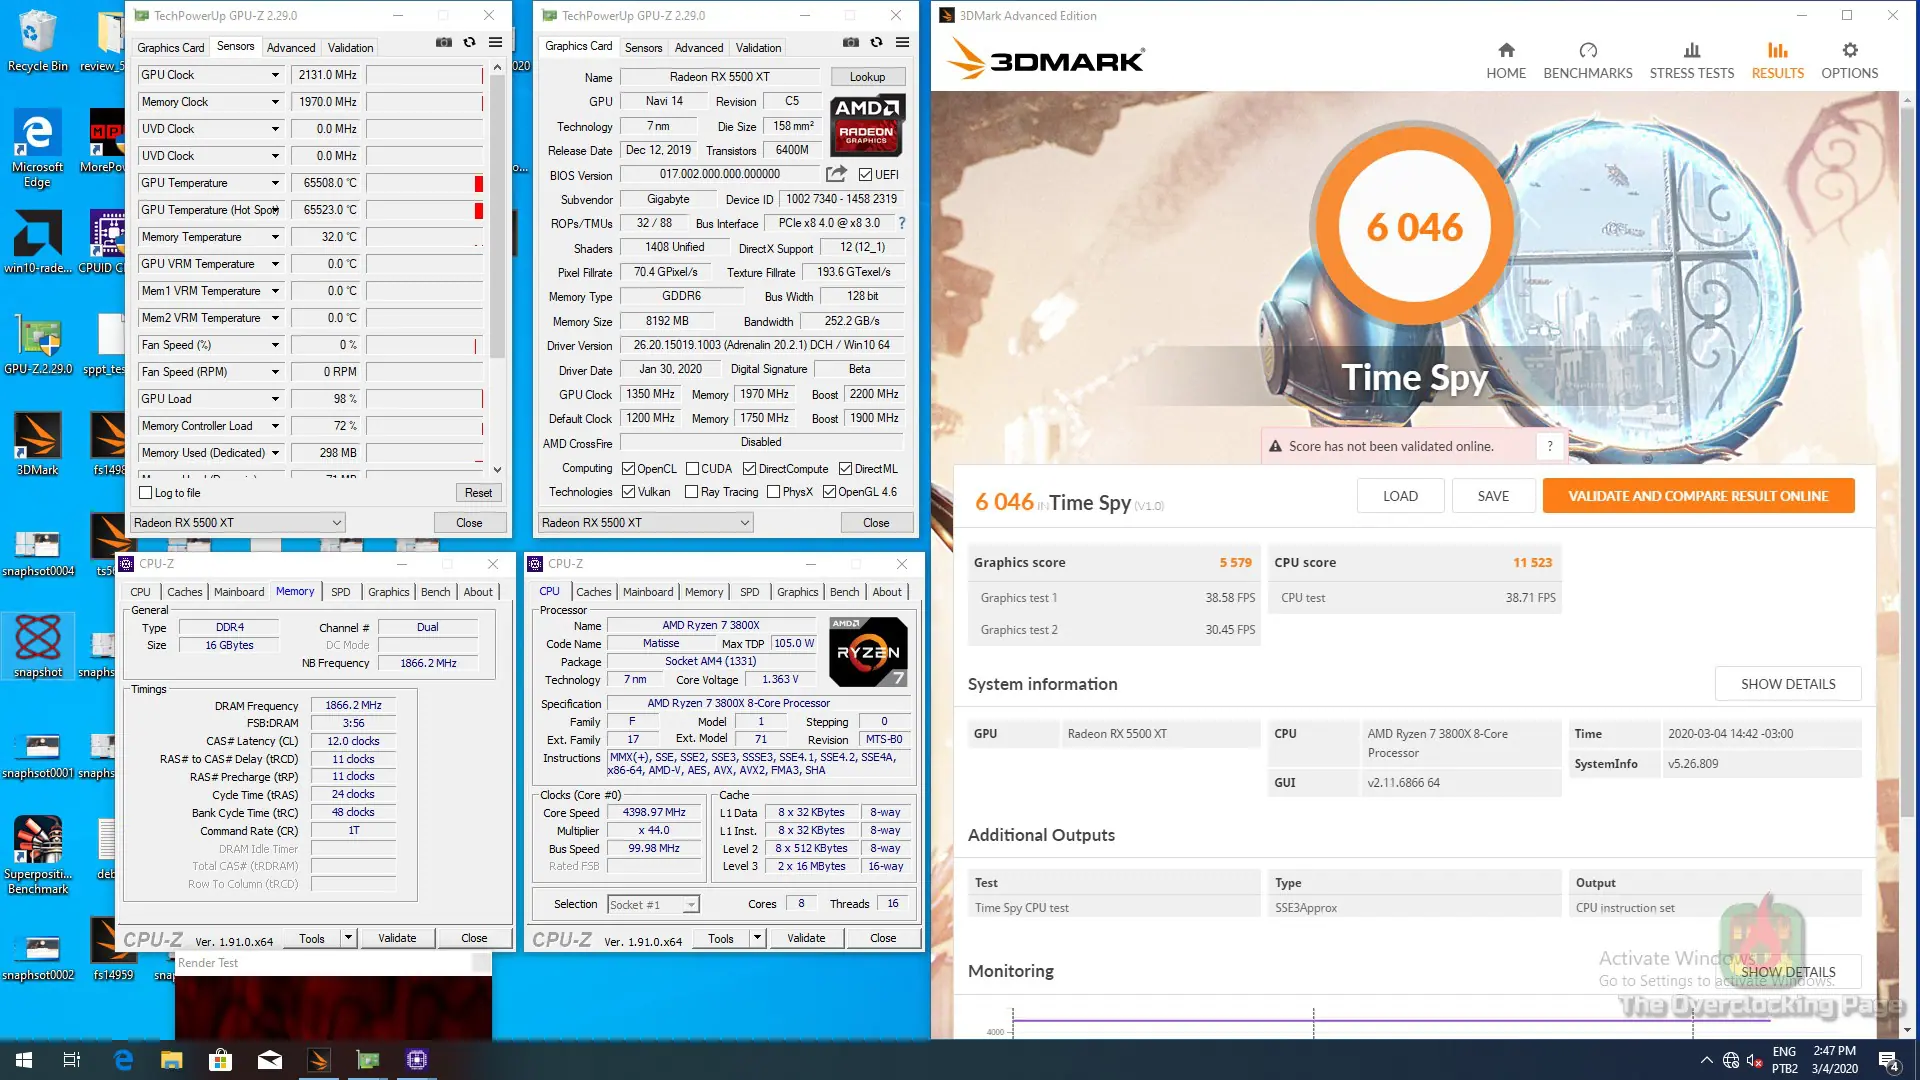Show details for System information
The height and width of the screenshot is (1080, 1920).
click(1788, 684)
